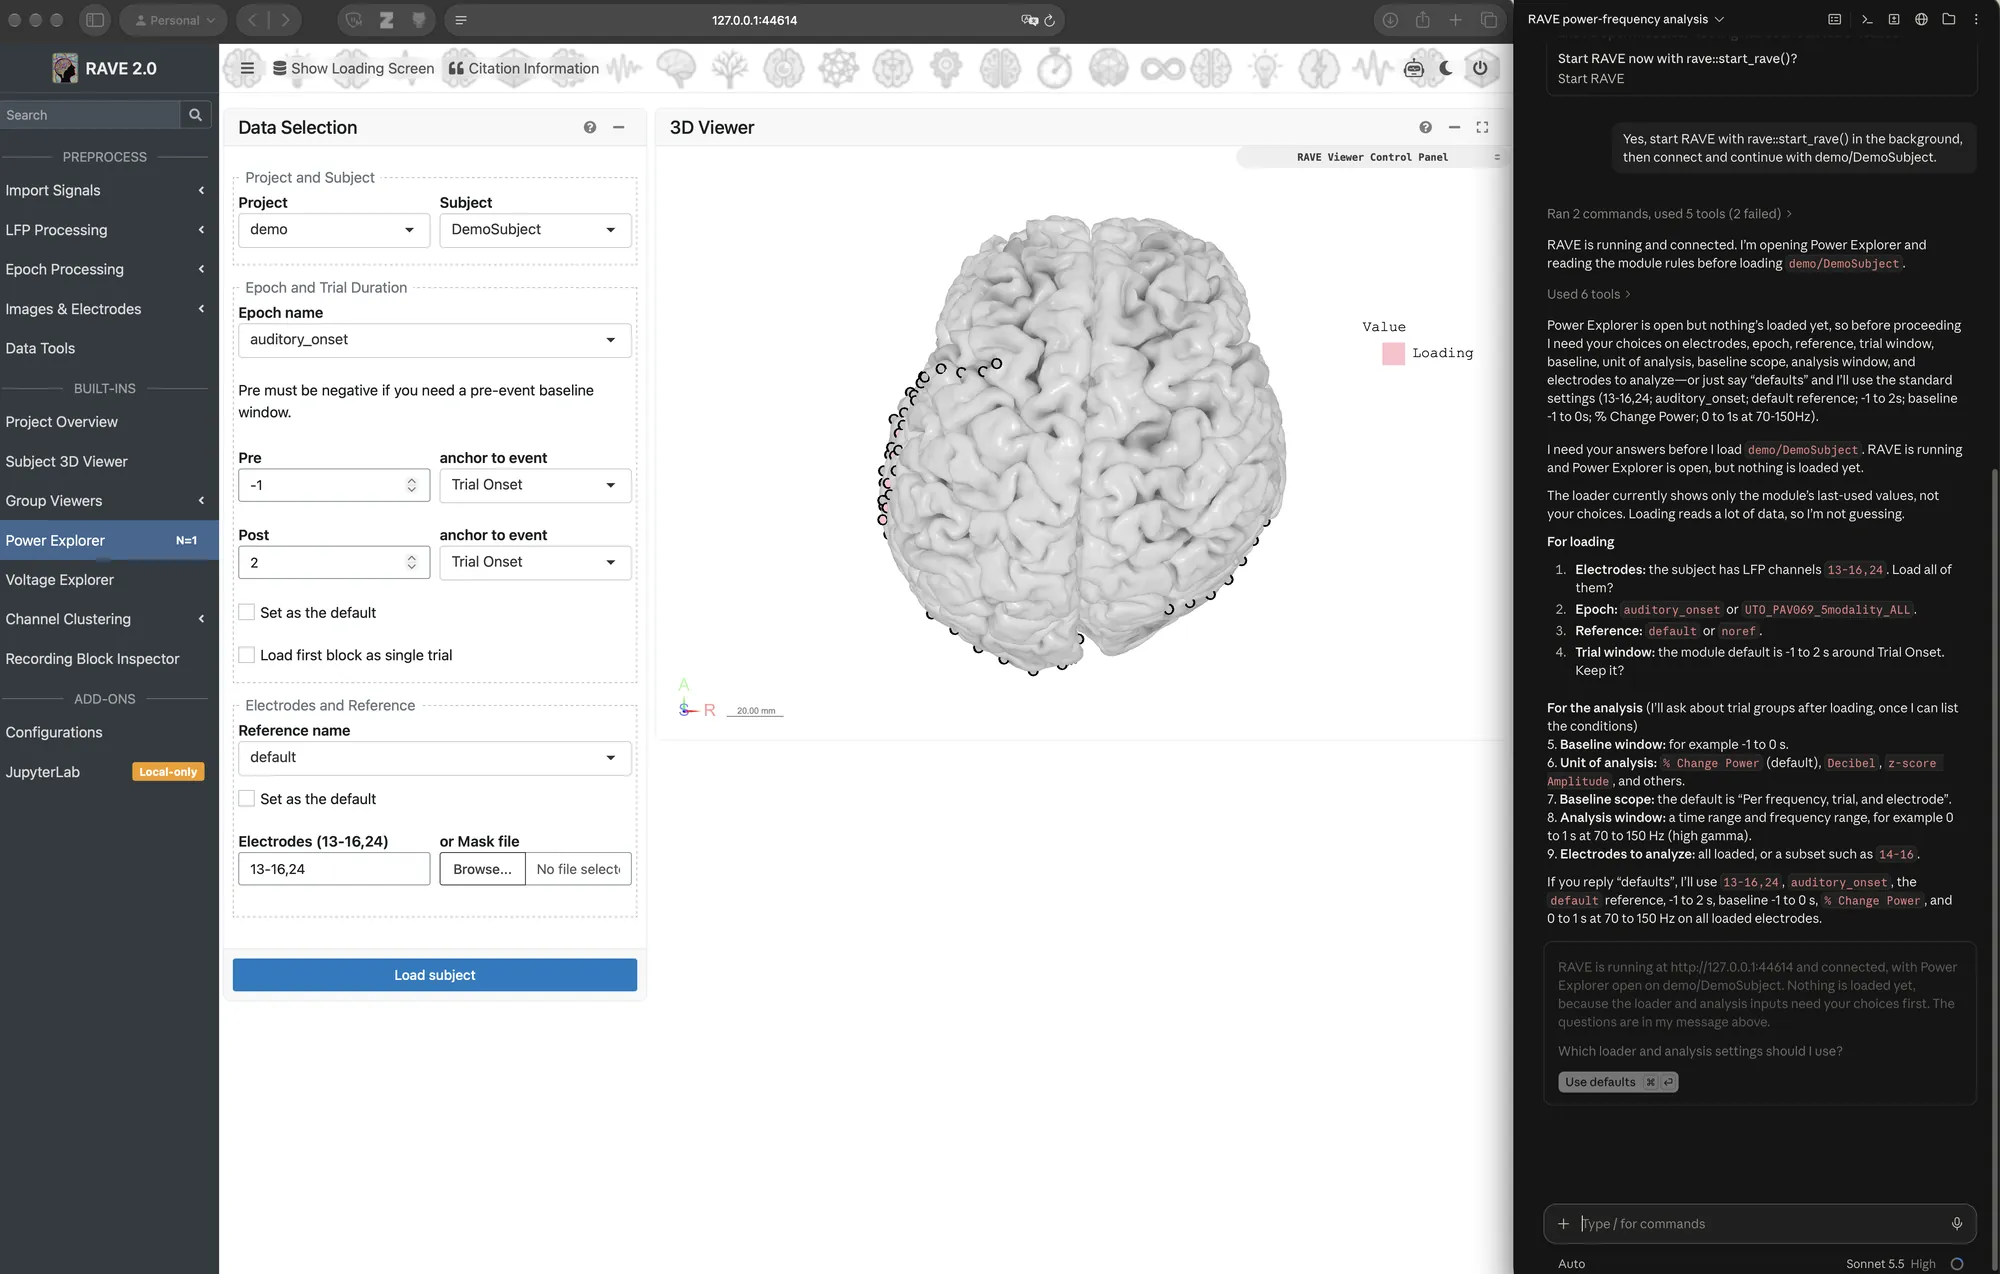This screenshot has height=1274, width=2000.
Task: Click the chat 'Type / for commands' field
Action: [1760, 1223]
